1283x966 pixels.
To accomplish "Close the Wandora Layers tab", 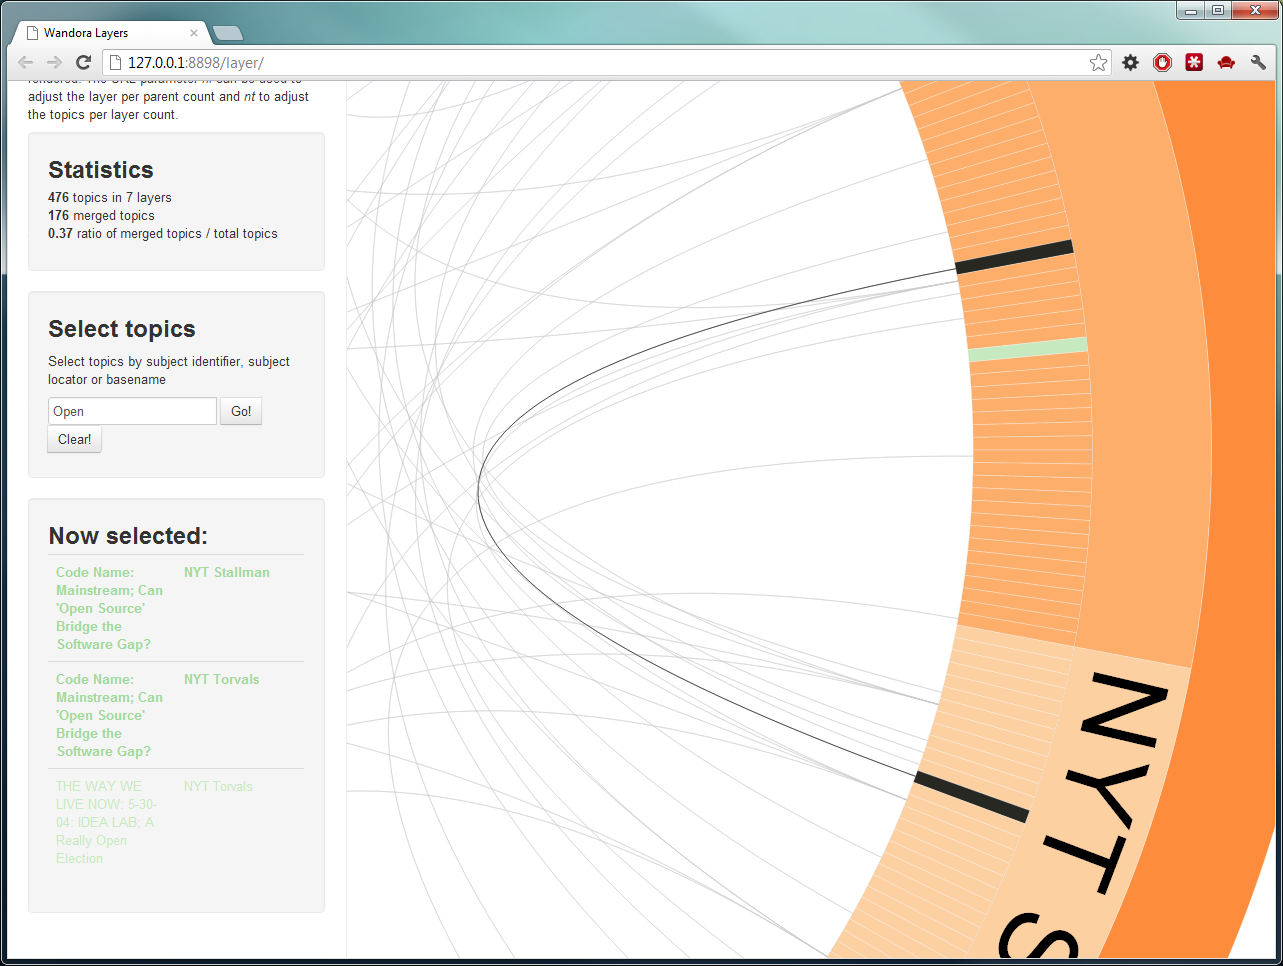I will coord(194,33).
